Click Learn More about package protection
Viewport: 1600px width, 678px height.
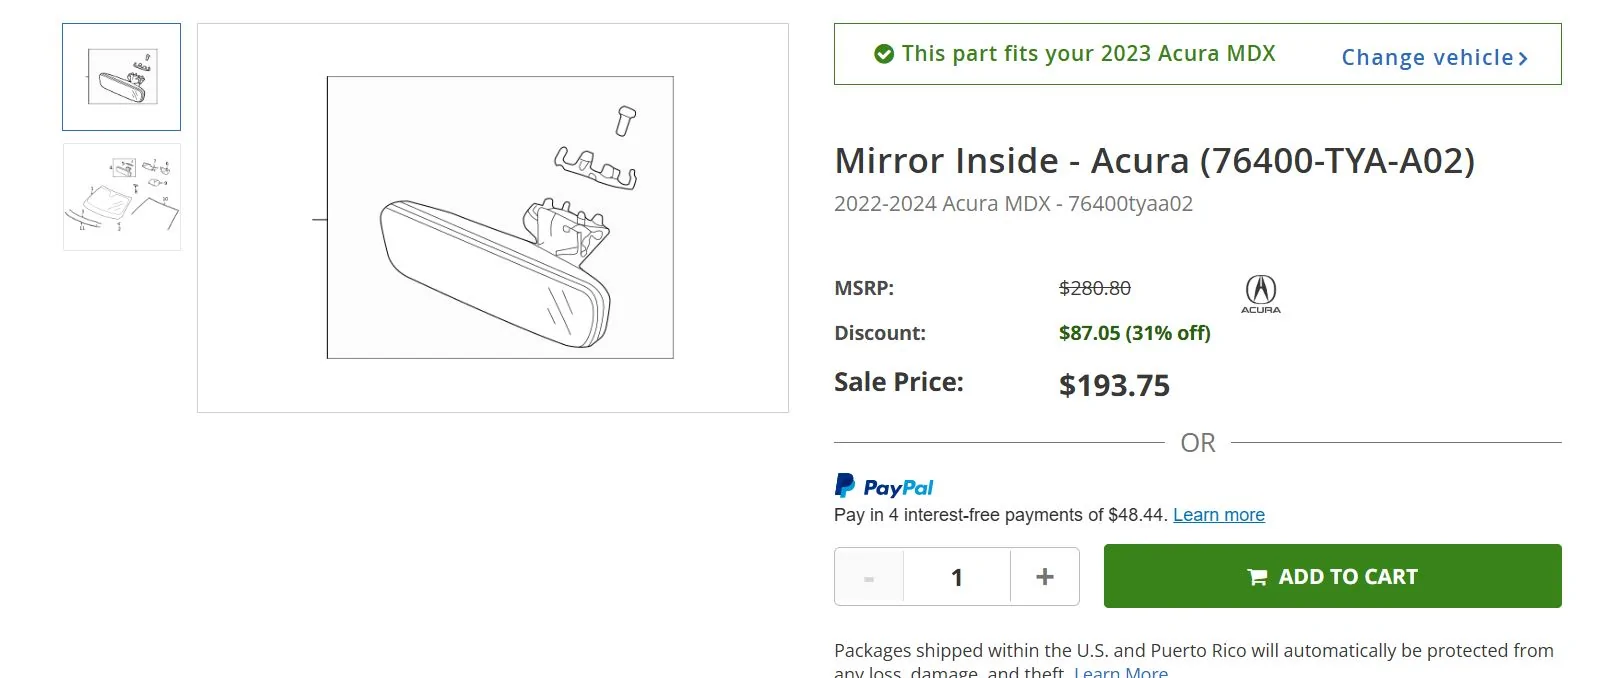pos(1121,671)
